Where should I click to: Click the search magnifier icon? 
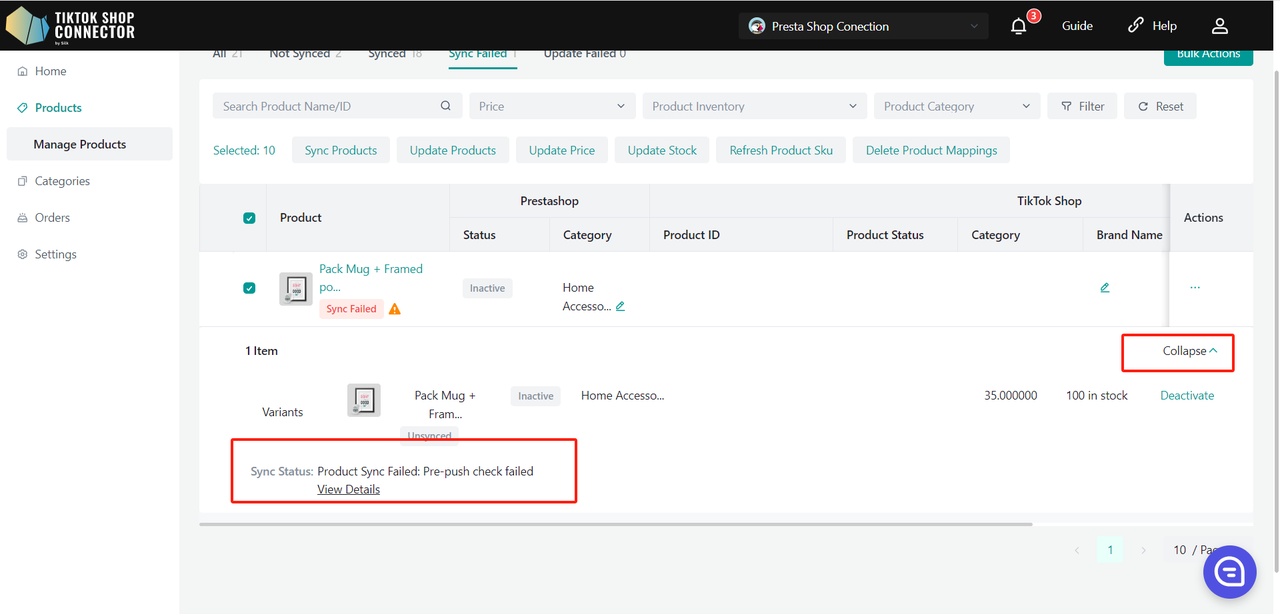coord(446,106)
